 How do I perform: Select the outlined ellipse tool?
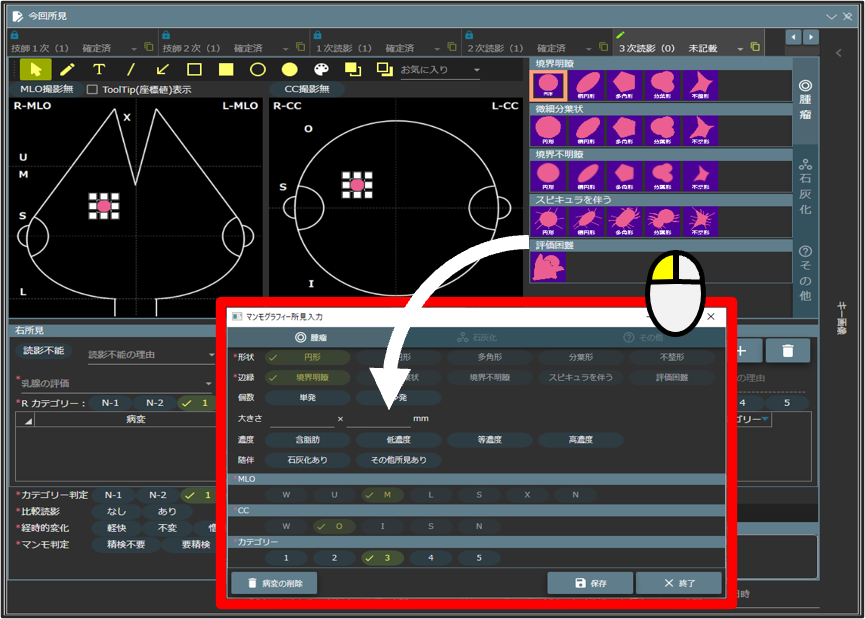[258, 70]
